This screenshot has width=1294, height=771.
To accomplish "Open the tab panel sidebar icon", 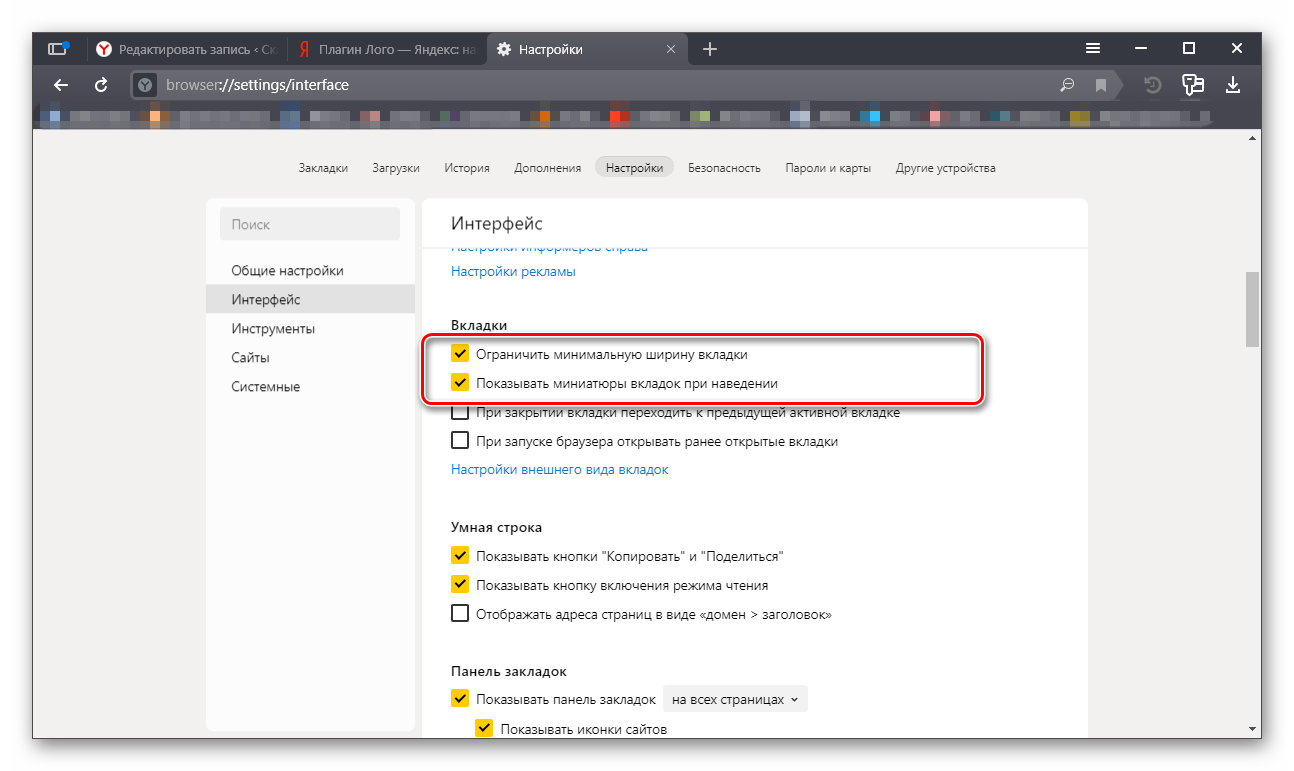I will (x=59, y=49).
